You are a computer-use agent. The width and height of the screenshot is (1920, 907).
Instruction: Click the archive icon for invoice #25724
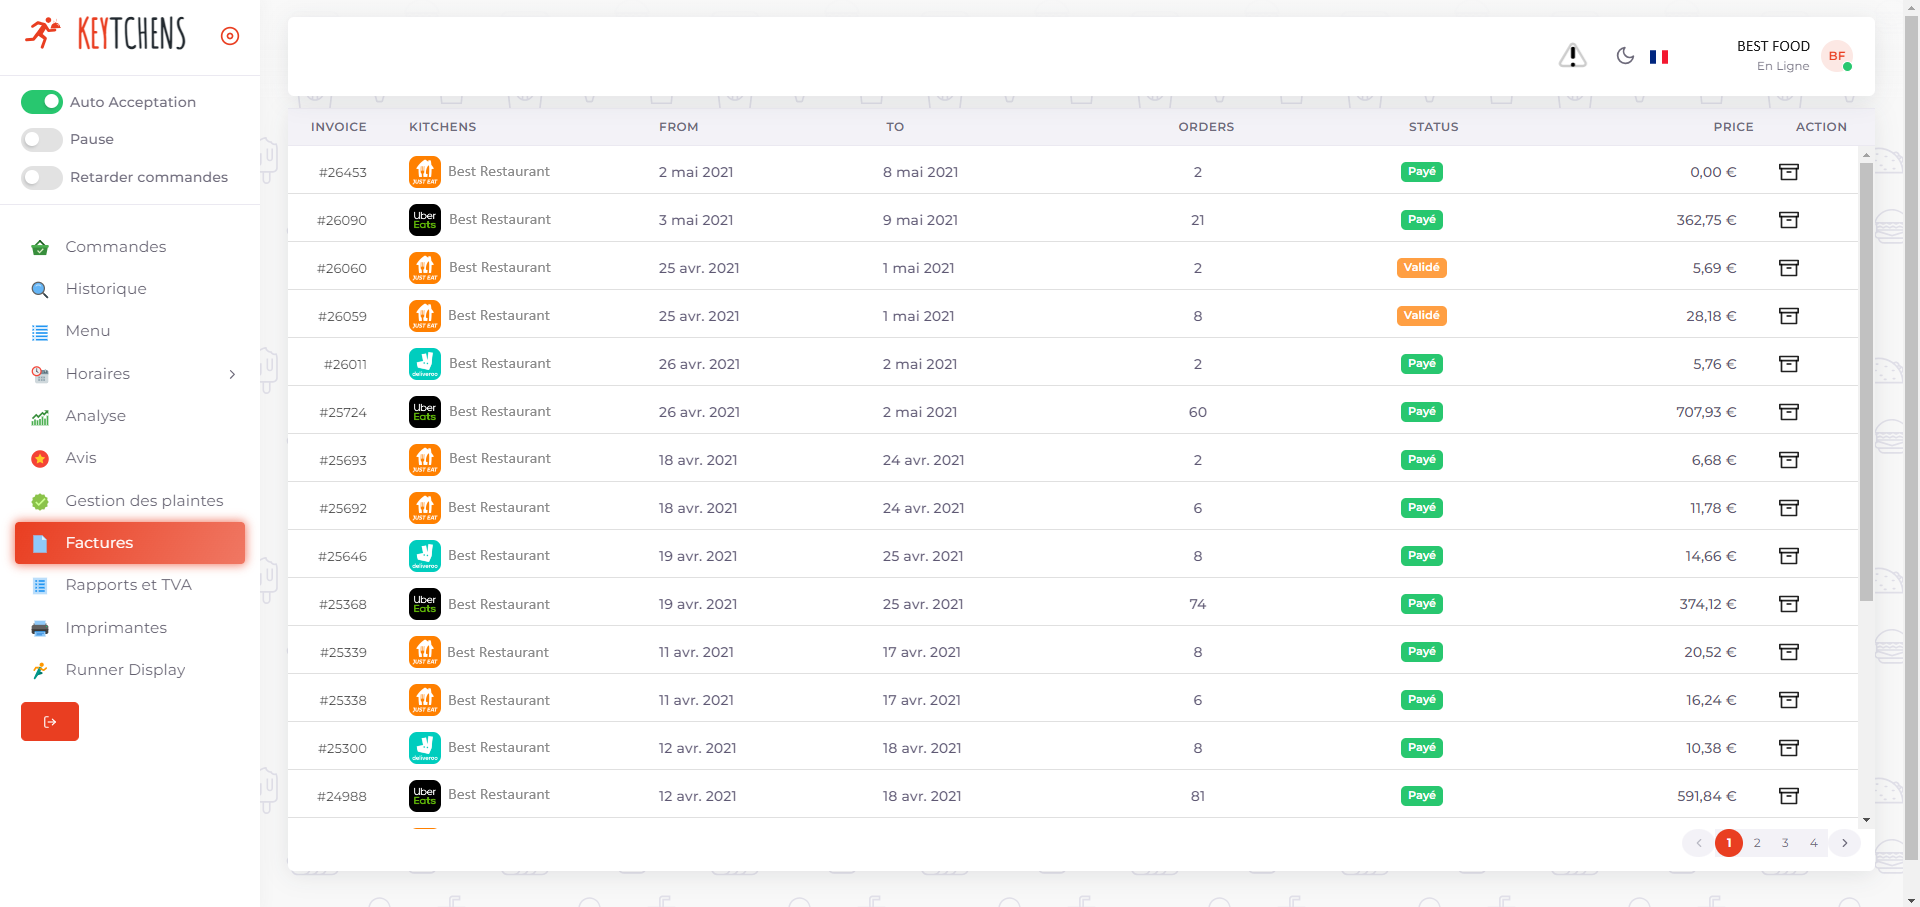(1788, 412)
